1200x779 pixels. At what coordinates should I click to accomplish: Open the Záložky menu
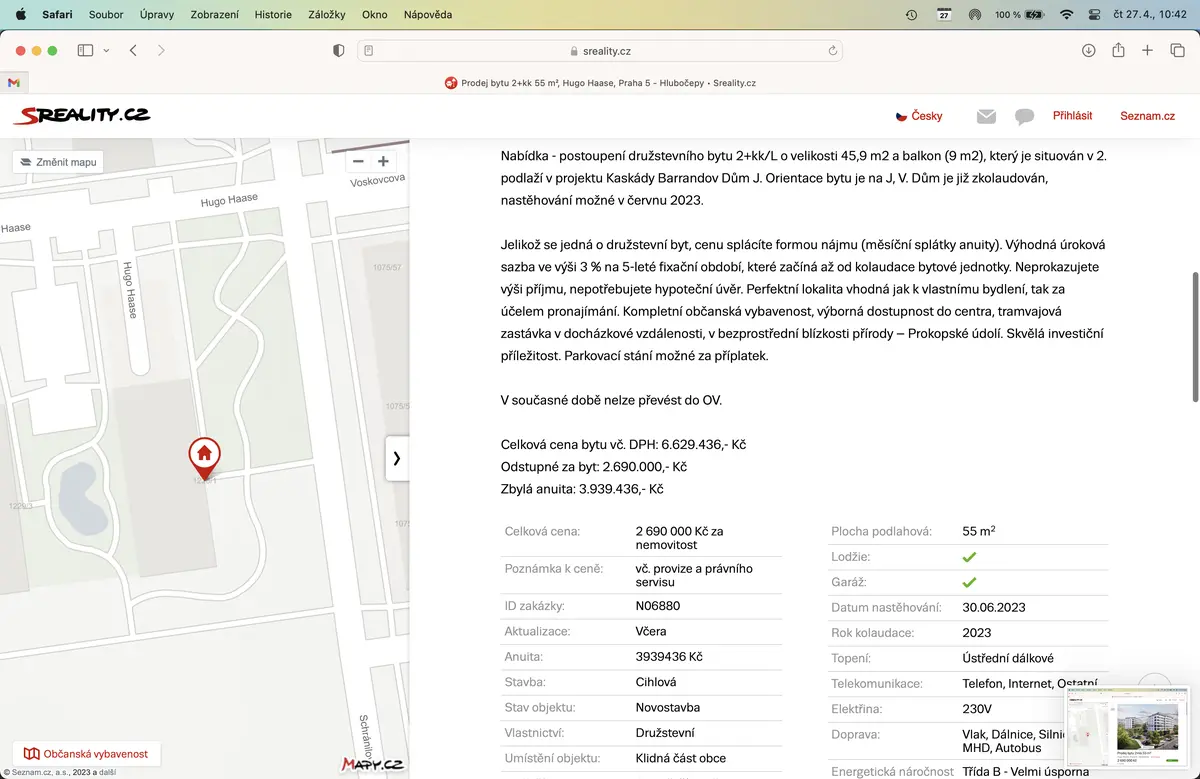point(327,15)
